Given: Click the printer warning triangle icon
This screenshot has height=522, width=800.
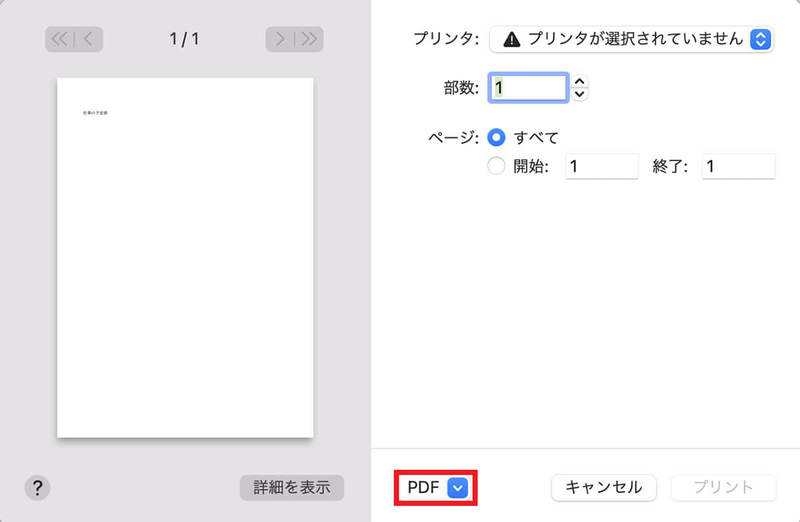Looking at the screenshot, I should pos(512,39).
